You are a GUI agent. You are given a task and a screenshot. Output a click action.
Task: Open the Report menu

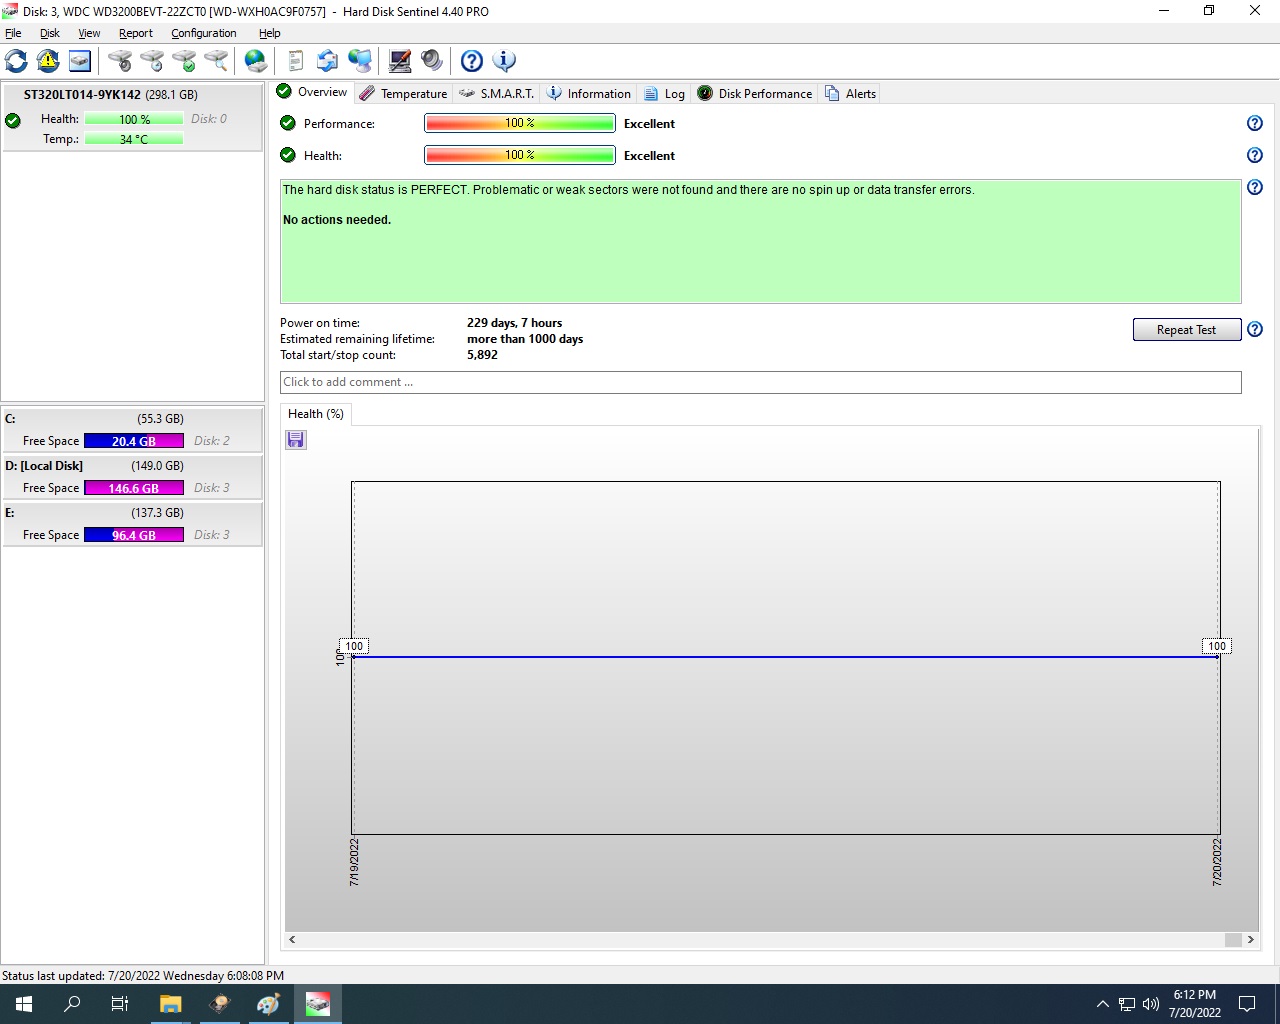click(x=136, y=33)
